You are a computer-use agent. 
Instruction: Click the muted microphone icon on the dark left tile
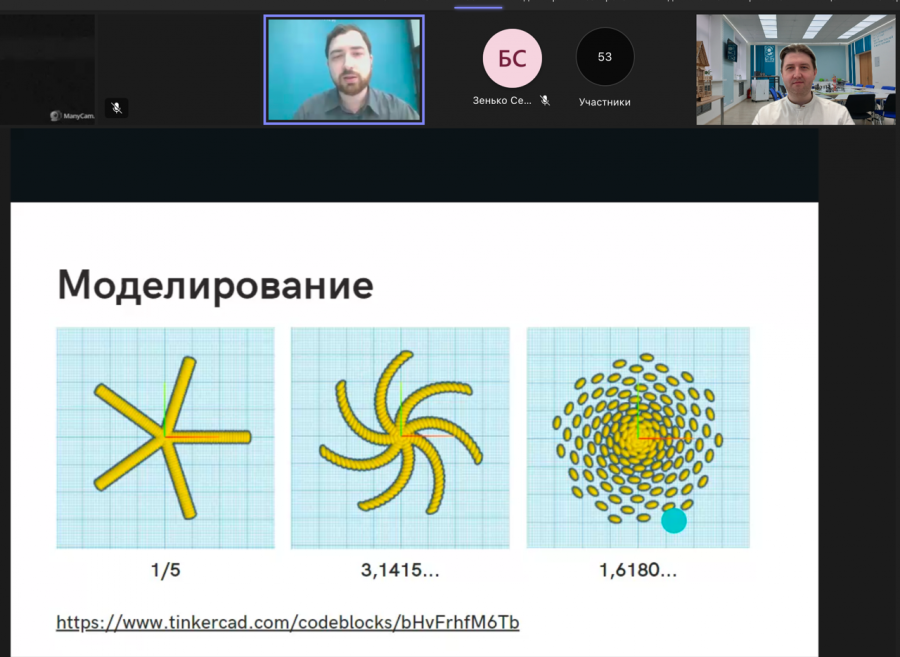(x=117, y=108)
